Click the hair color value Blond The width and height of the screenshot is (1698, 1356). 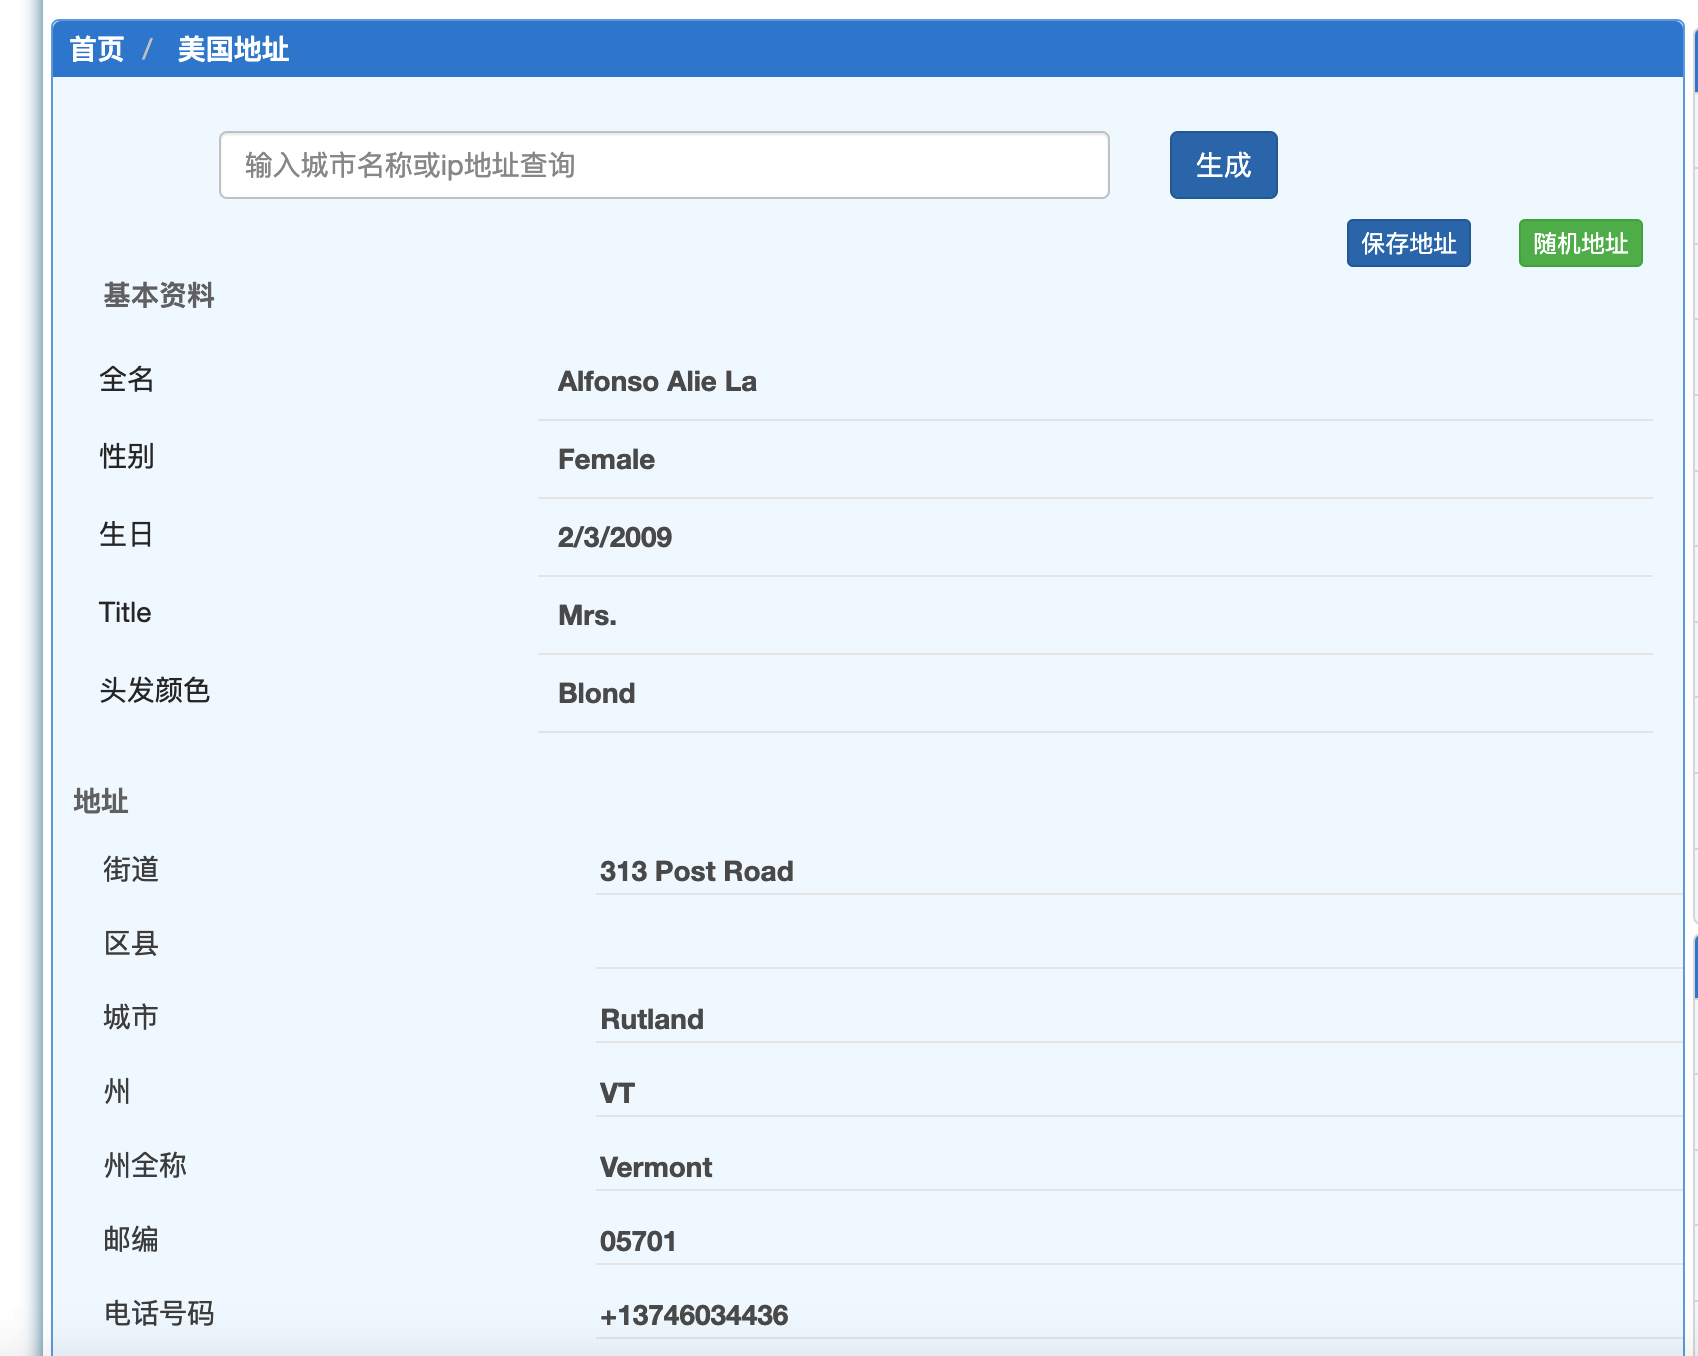(x=596, y=694)
